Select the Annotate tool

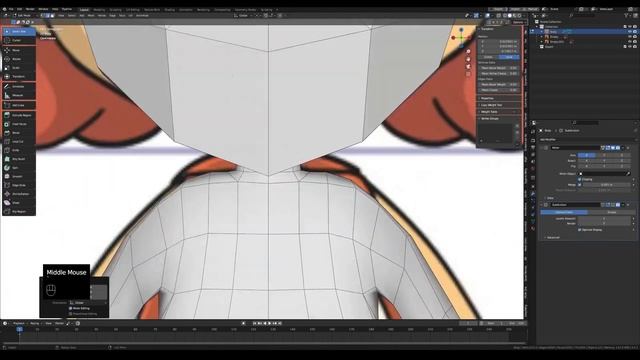(x=19, y=87)
